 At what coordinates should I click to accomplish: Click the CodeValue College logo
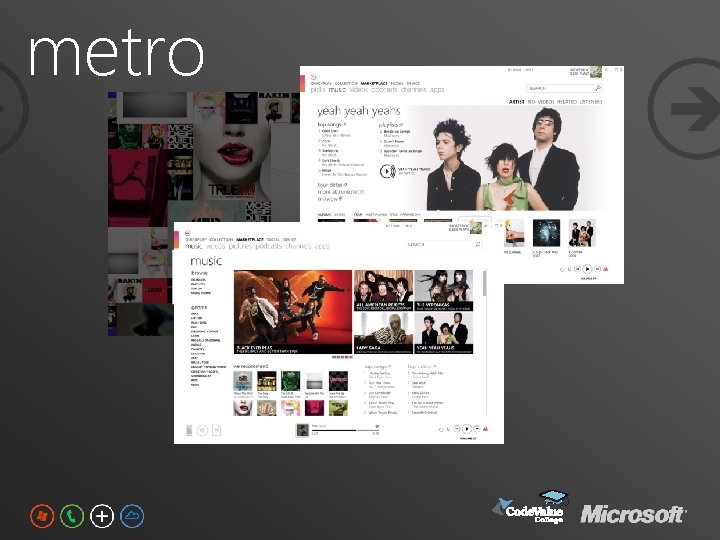[x=531, y=507]
